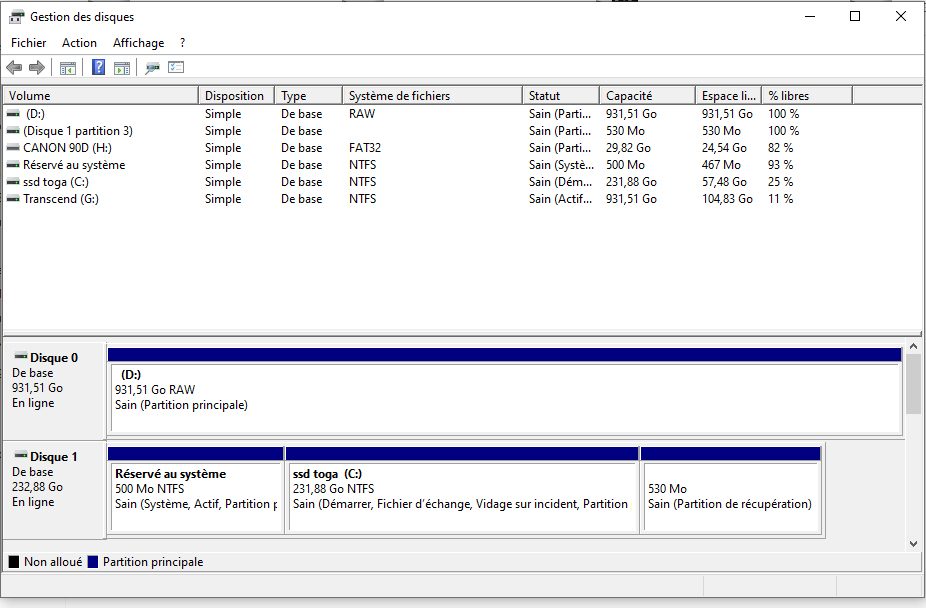The height and width of the screenshot is (608, 926).
Task: Click the 93 % free percentage cell
Action: 781,165
